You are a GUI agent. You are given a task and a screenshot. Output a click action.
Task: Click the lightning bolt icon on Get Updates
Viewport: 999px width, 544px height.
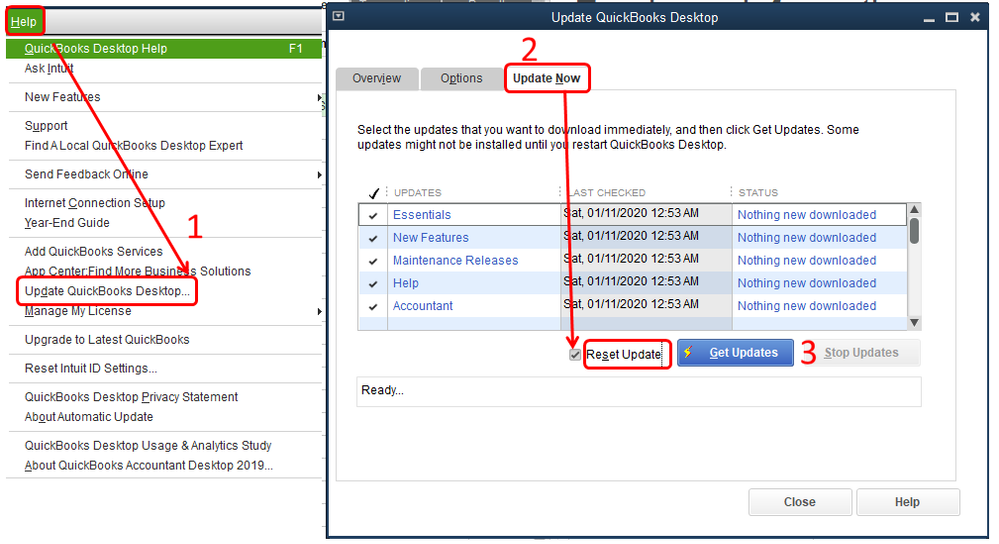click(x=688, y=352)
